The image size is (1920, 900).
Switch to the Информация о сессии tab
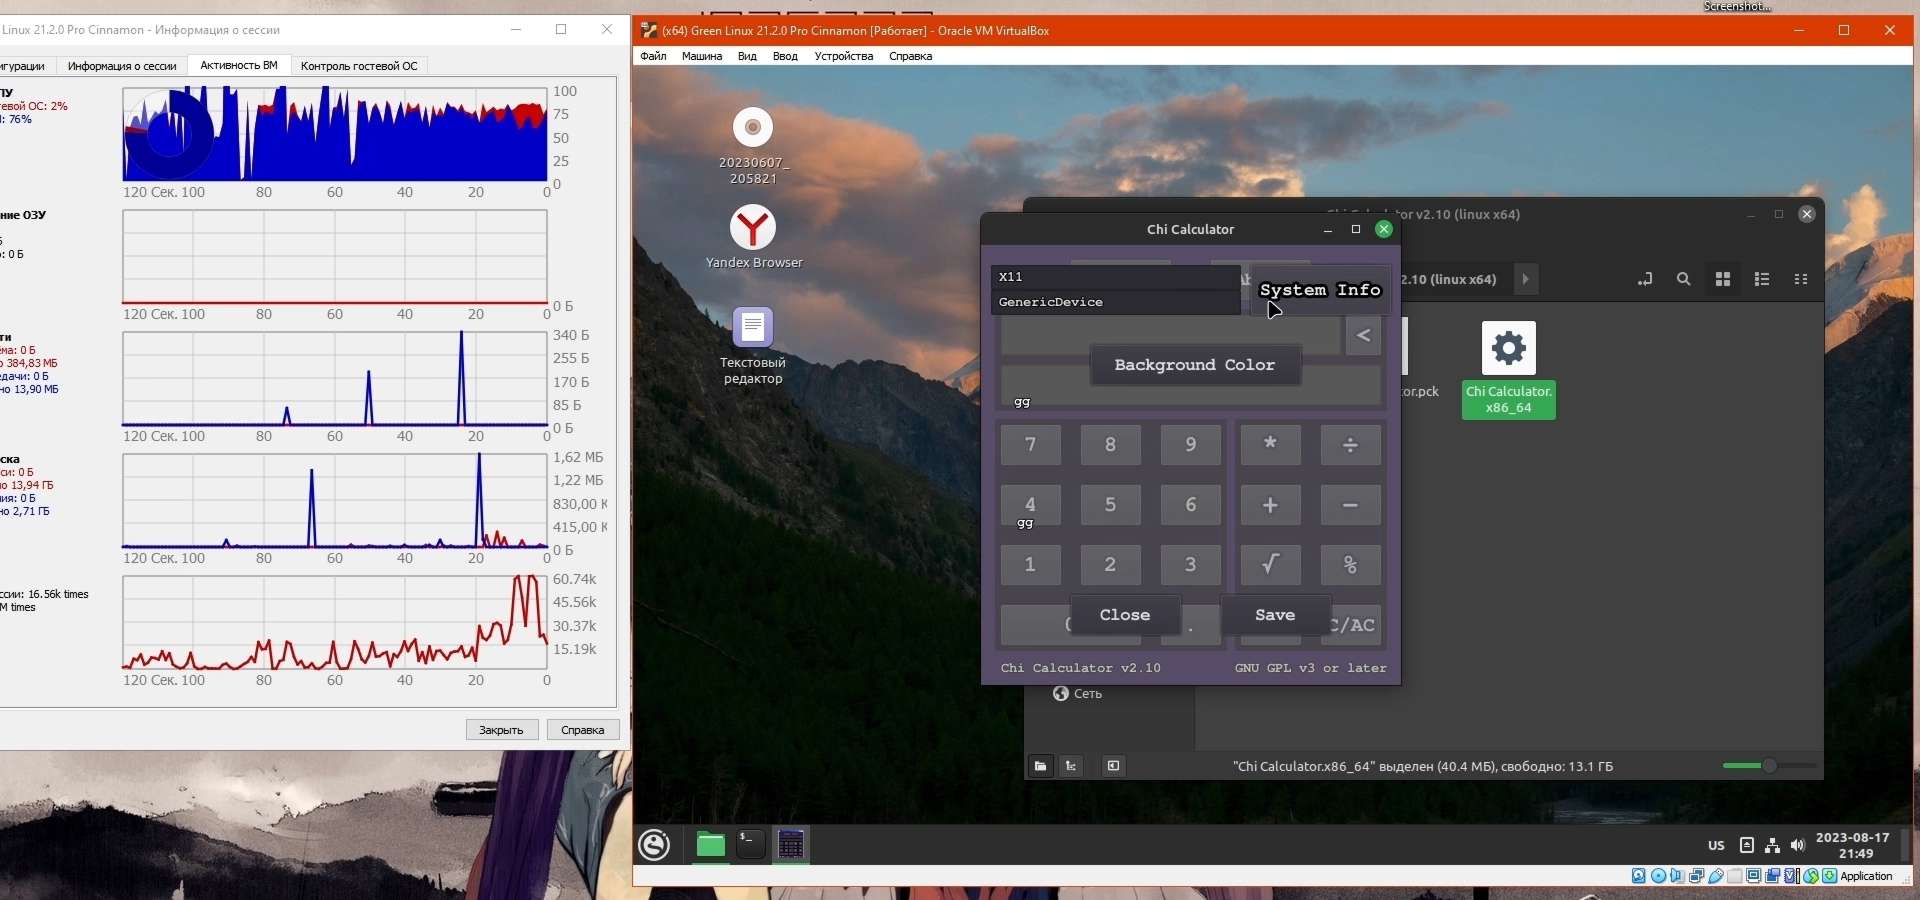pyautogui.click(x=122, y=66)
